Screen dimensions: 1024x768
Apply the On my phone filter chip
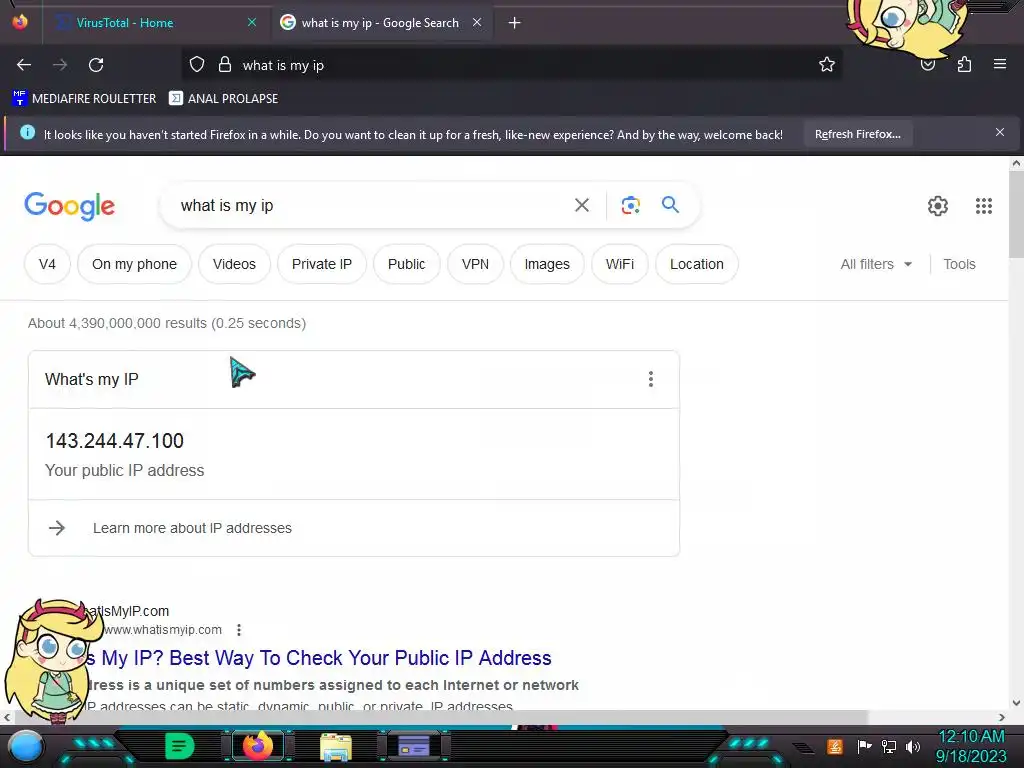[x=134, y=264]
